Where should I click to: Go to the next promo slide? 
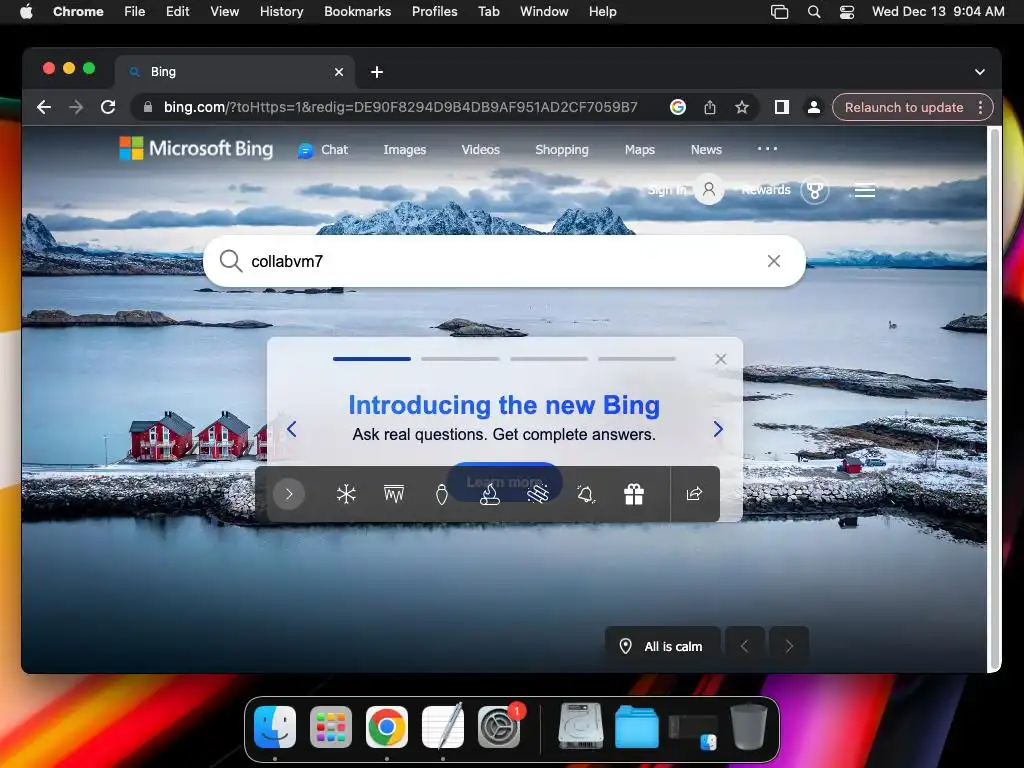click(718, 429)
